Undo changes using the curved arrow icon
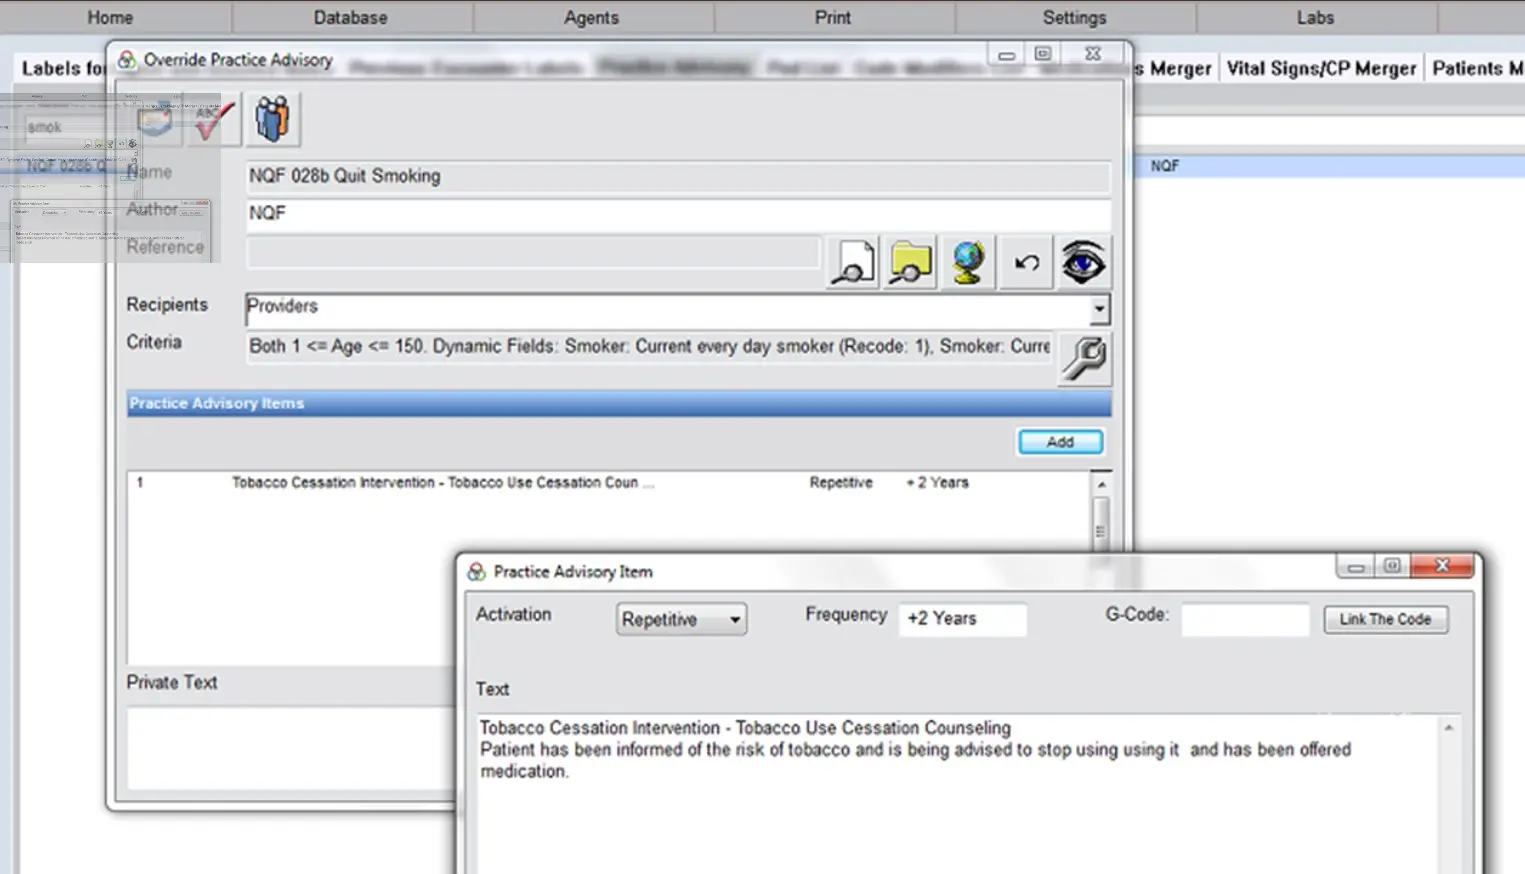The image size is (1525, 874). [x=1025, y=262]
